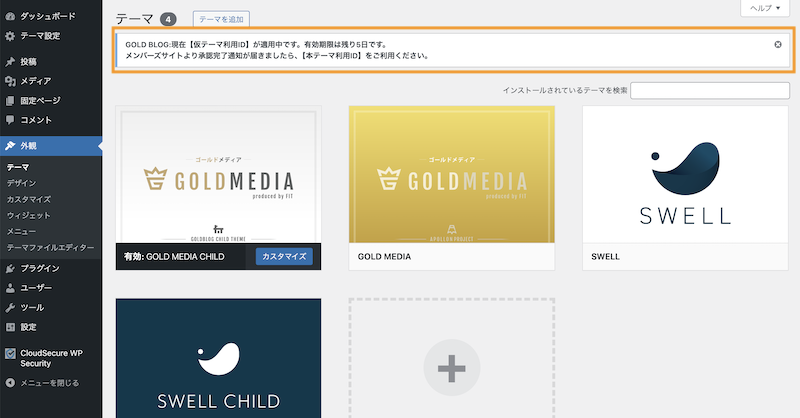The image size is (800, 418).
Task: Click the CloudSecure WP Security shield icon
Action: [10, 353]
